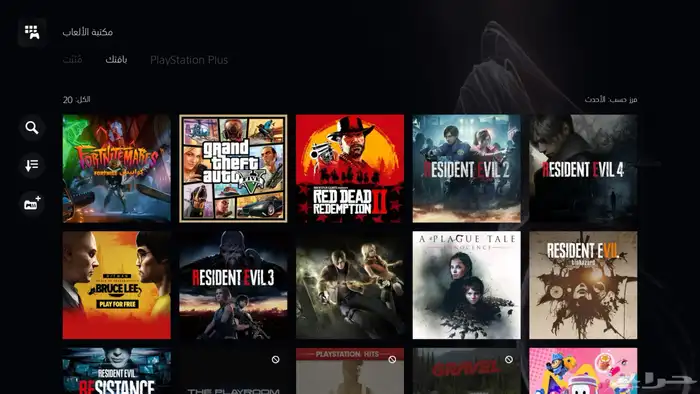Select the Resident Evil 2 tile
Image resolution: width=700 pixels, height=394 pixels.
pyautogui.click(x=467, y=169)
